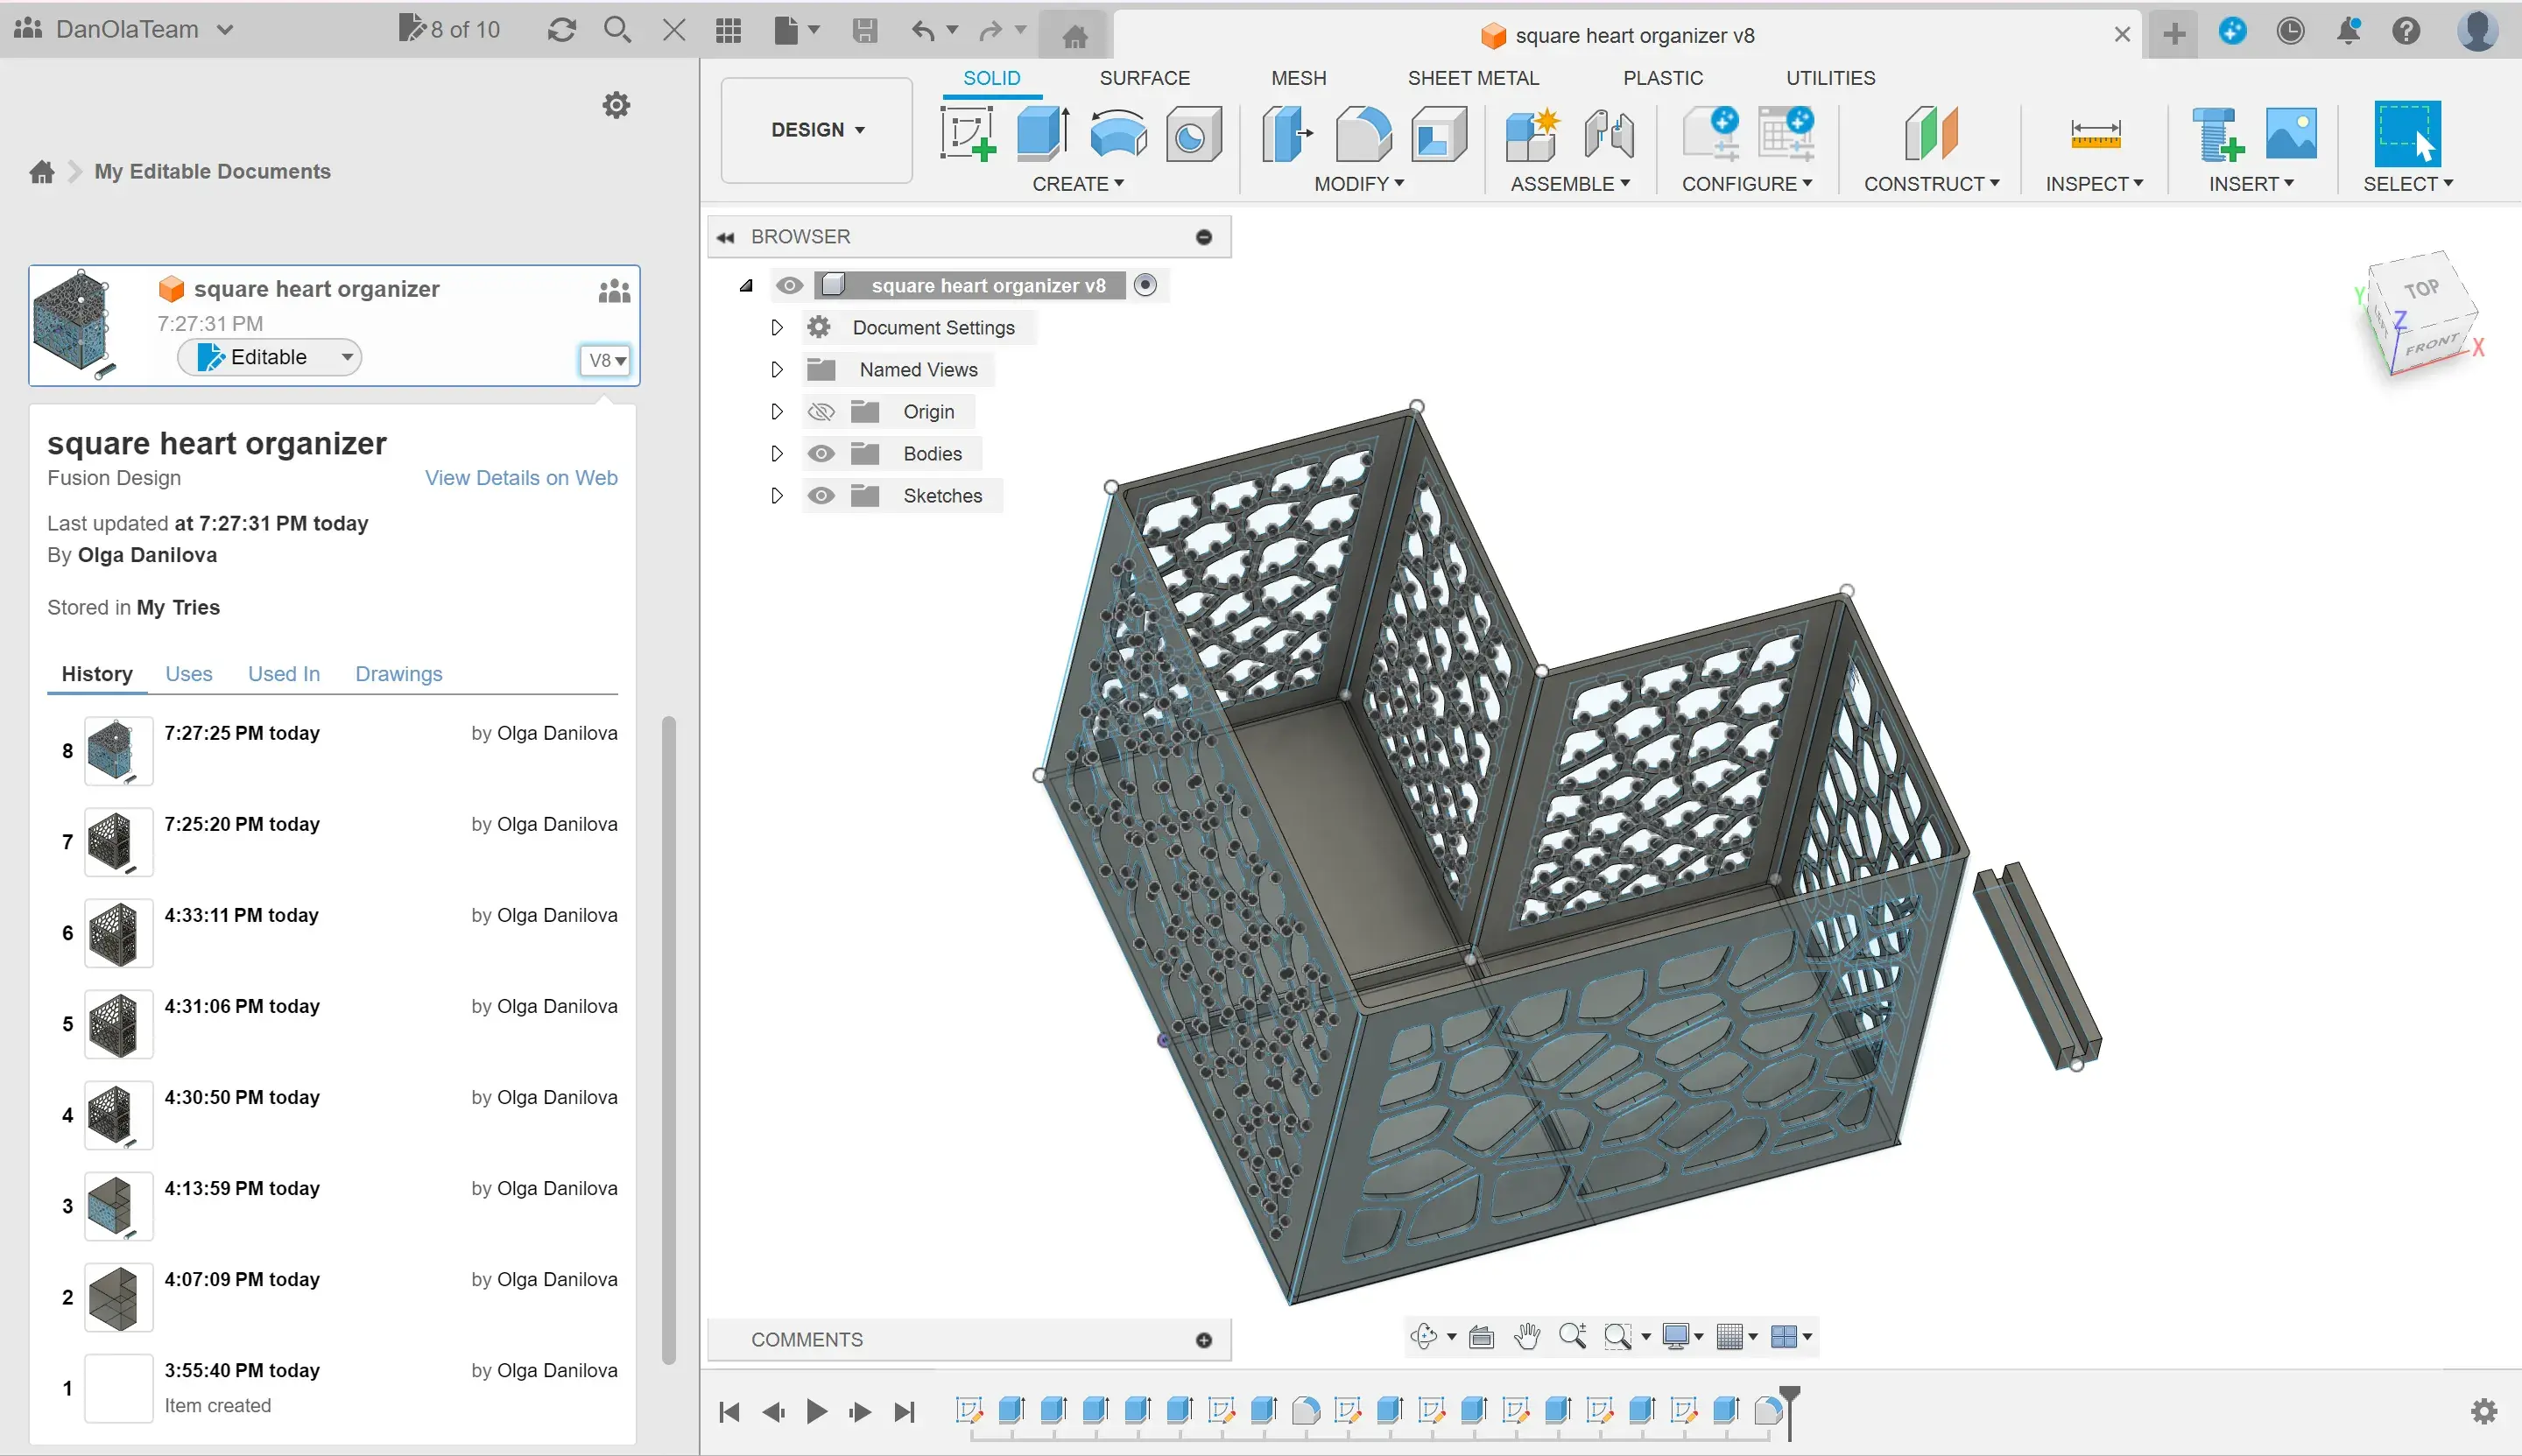Screen dimensions: 2522x1456
Task: Activate the root component radio button
Action: pos(1146,286)
